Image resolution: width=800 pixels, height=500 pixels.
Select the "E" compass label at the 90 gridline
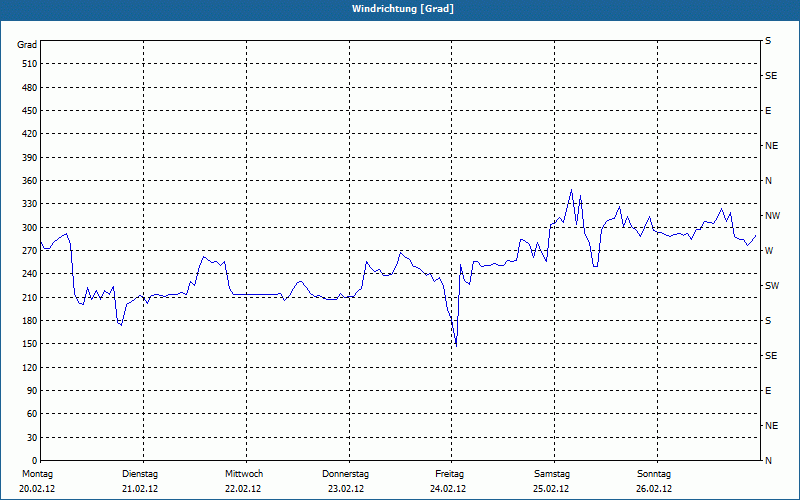coord(768,391)
